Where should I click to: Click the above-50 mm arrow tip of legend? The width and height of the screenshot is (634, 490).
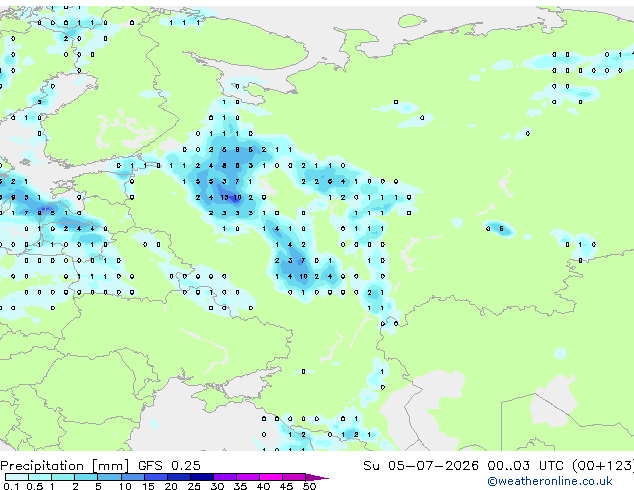coord(317,477)
